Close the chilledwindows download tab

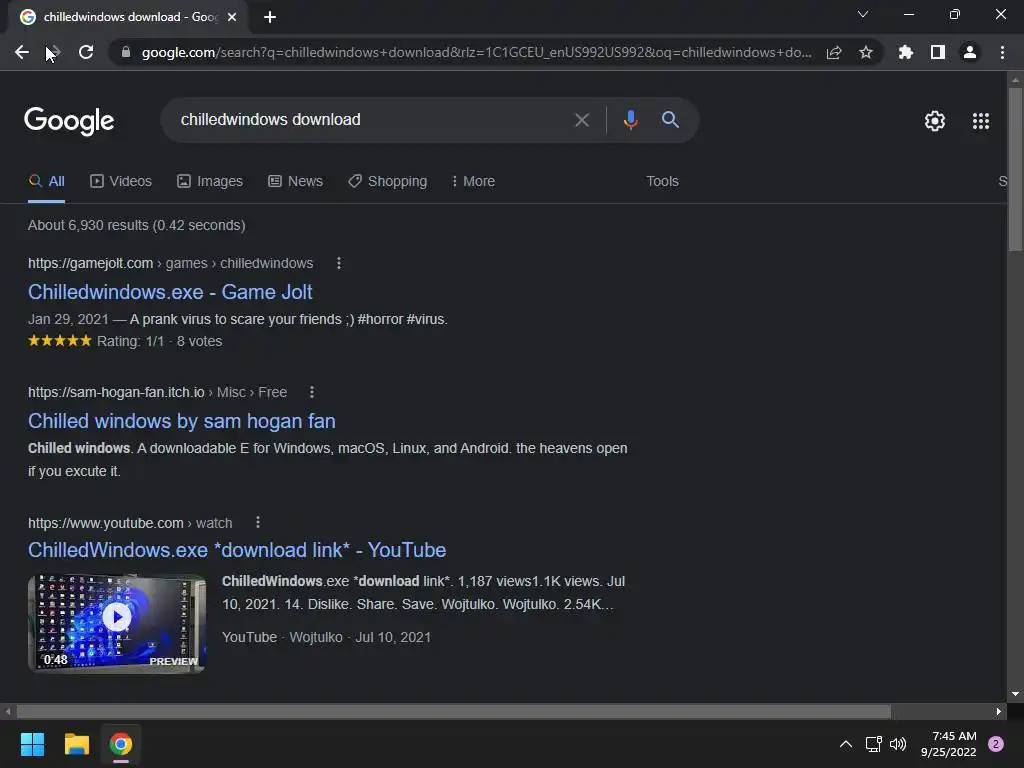(x=232, y=17)
